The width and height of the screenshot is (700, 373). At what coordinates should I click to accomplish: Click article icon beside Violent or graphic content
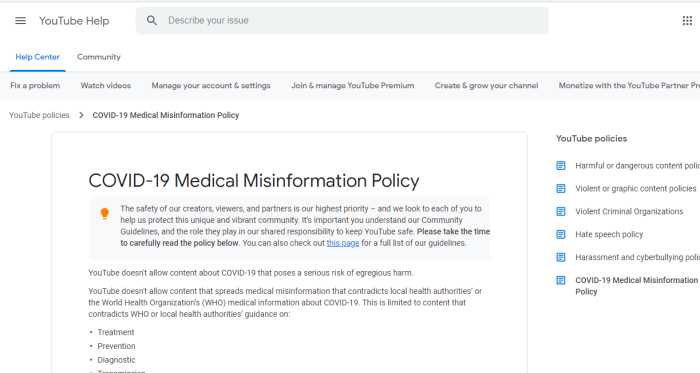561,189
